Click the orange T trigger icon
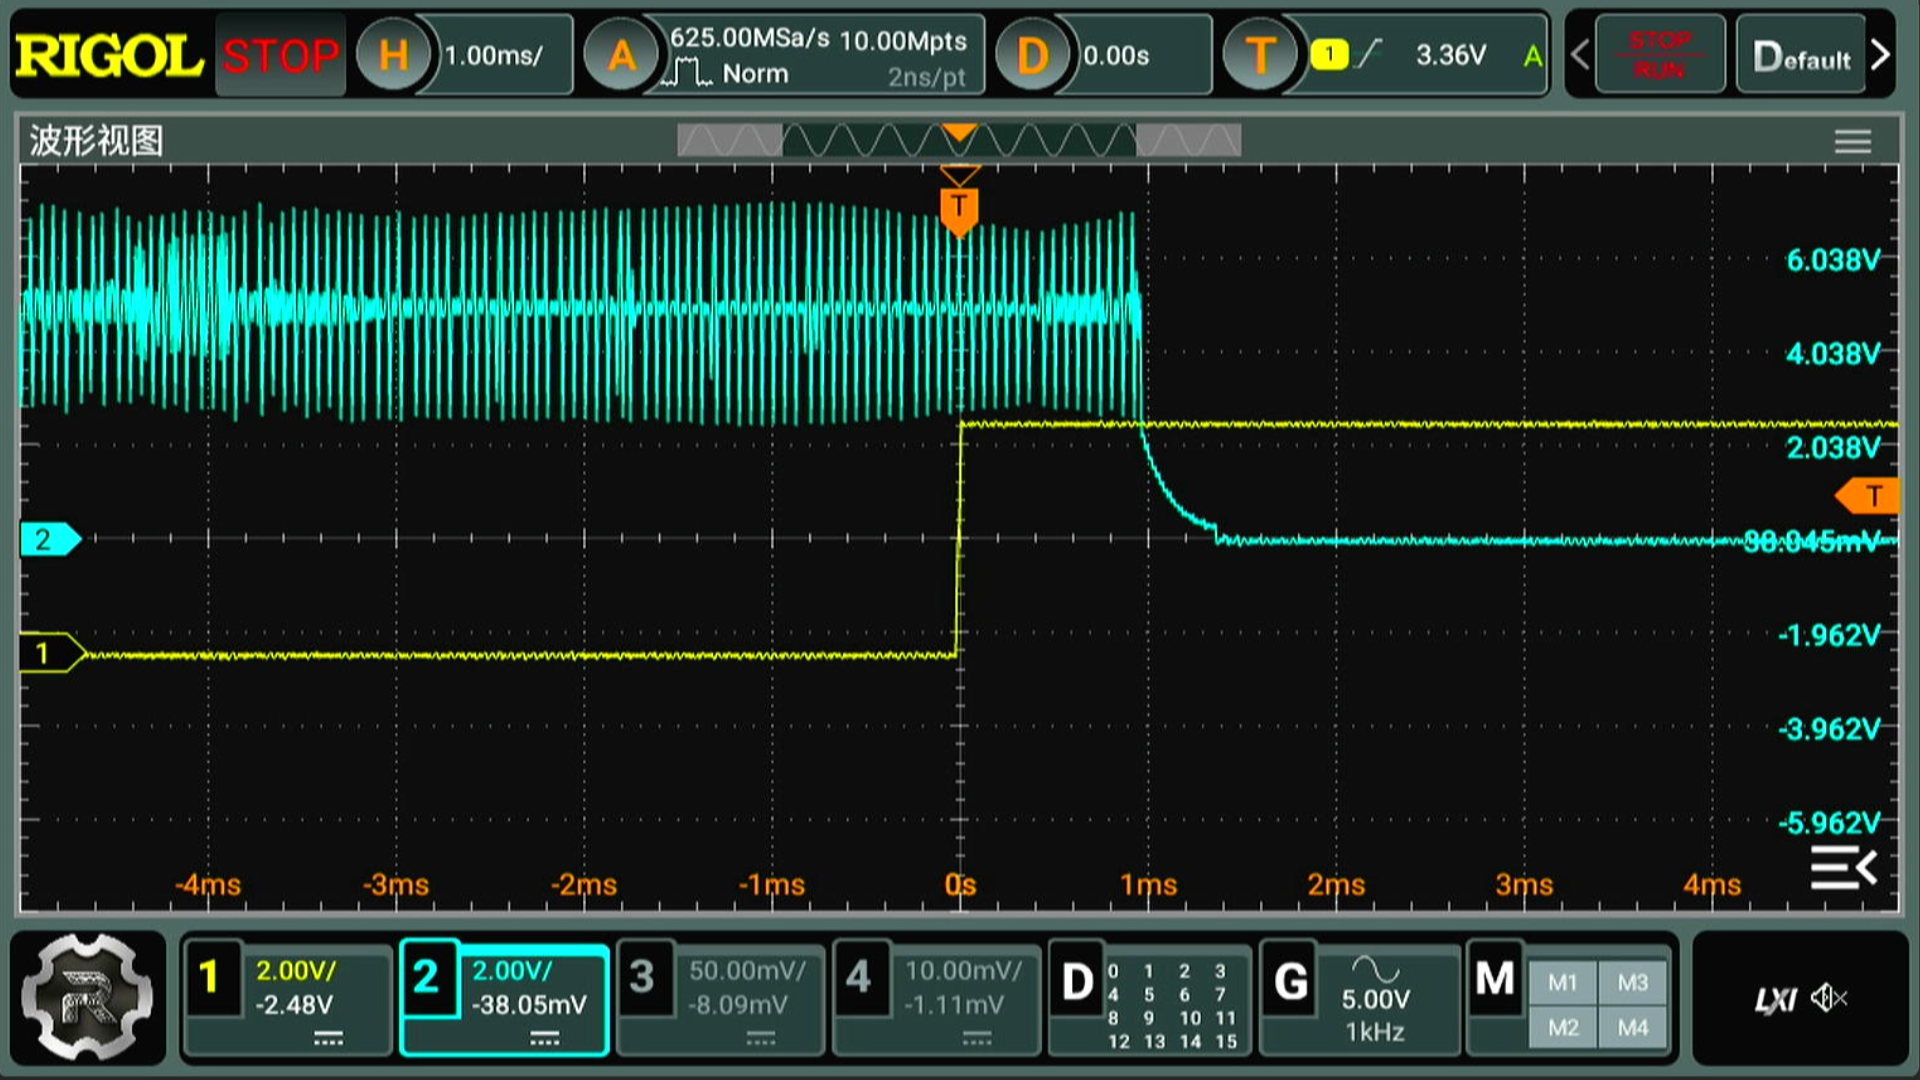The width and height of the screenshot is (1920, 1080). 1260,56
